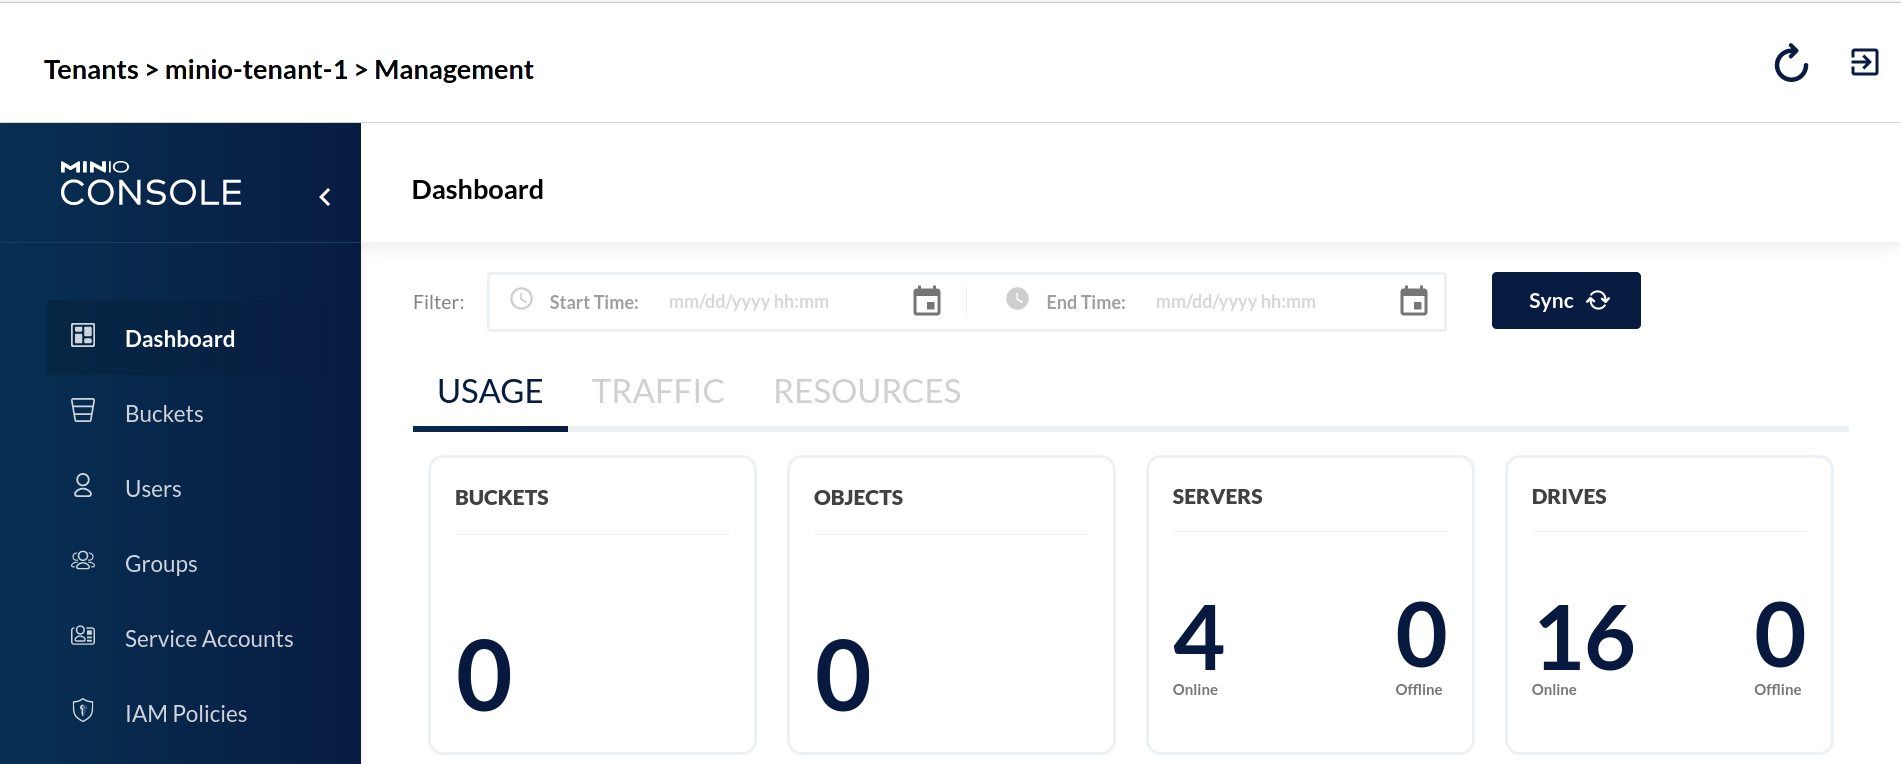Switch to the Resources tab
The image size is (1901, 764).
[x=866, y=391]
